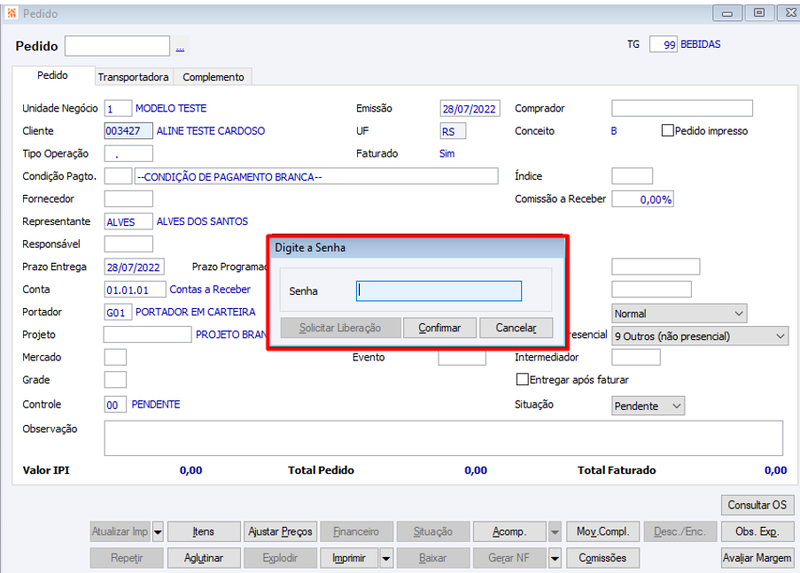Screen dimensions: 800x573
Task: Click the Cancelar button in password dialog
Action: (516, 328)
